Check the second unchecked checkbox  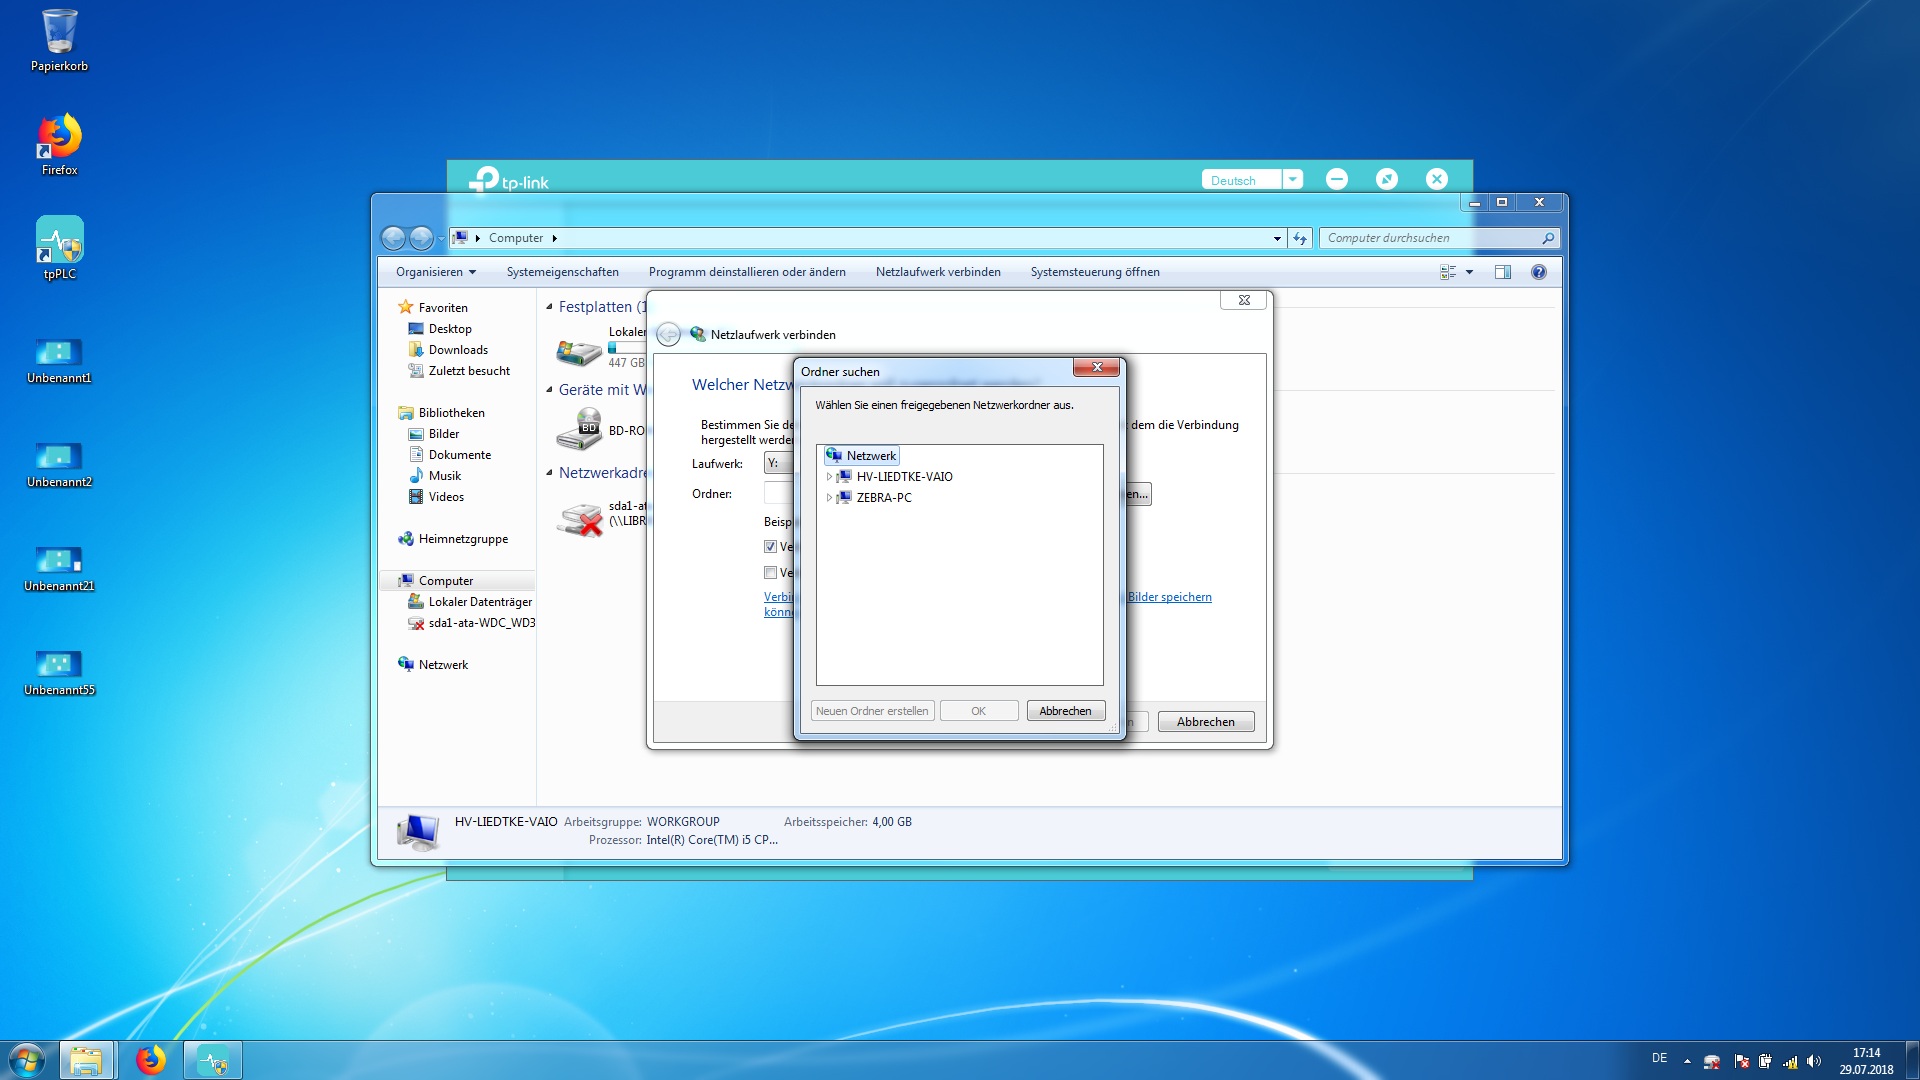[x=770, y=573]
